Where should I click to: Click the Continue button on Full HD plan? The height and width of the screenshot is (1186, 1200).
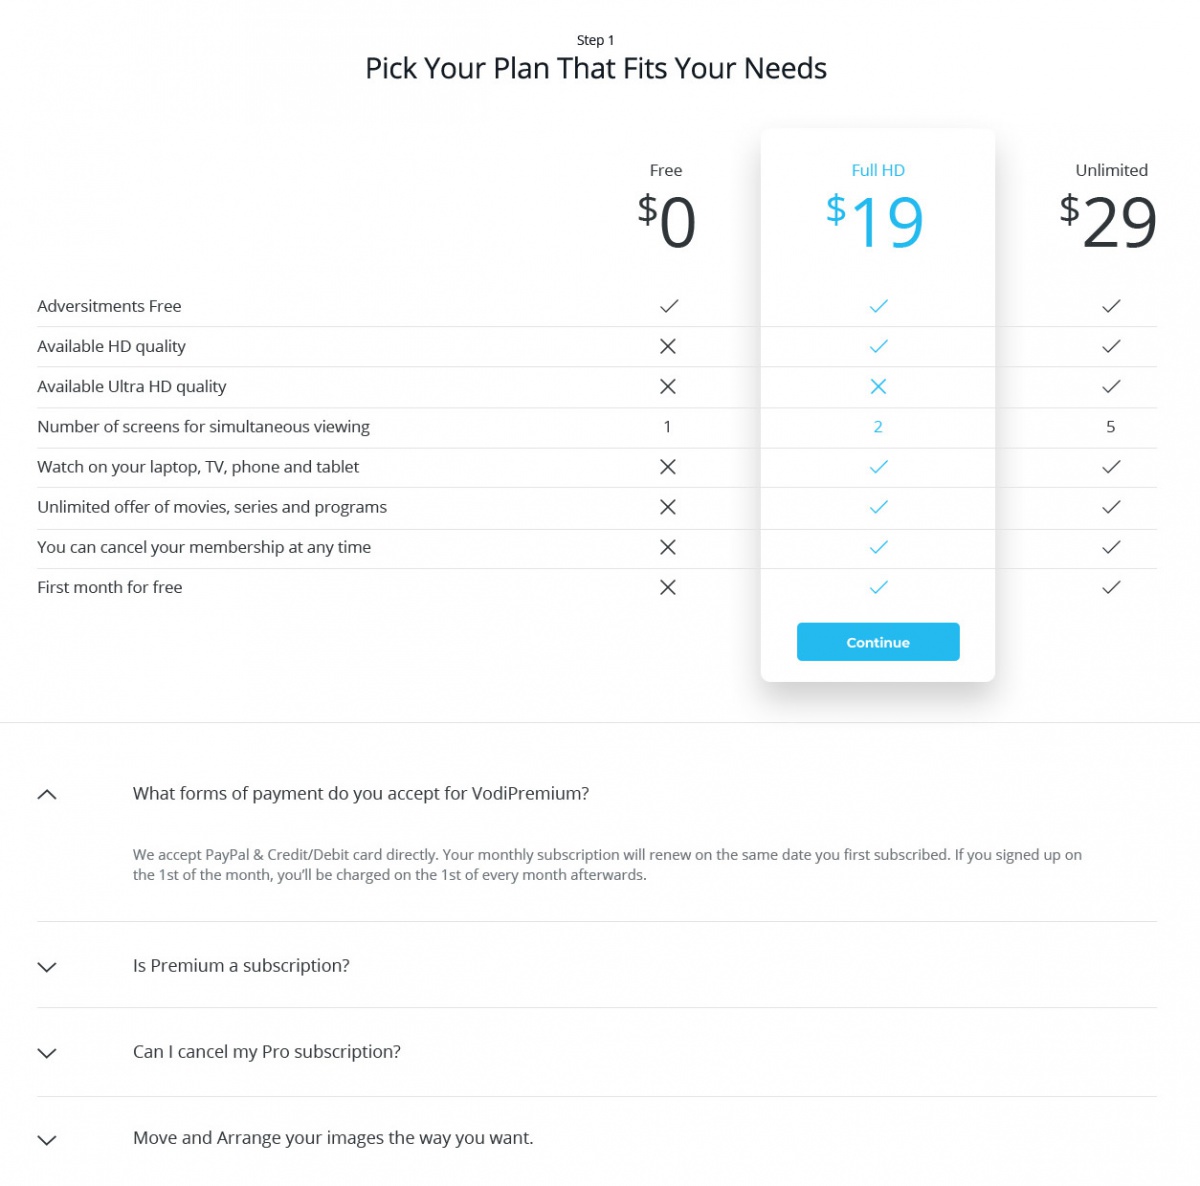point(877,642)
